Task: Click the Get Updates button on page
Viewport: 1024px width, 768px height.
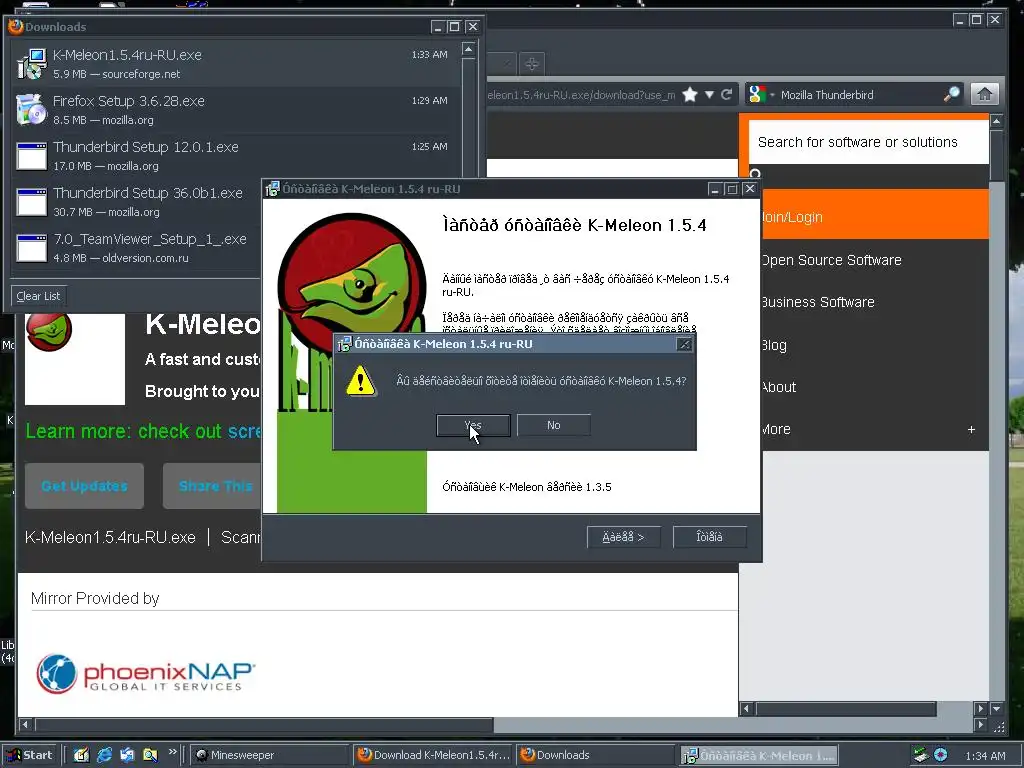Action: (84, 486)
